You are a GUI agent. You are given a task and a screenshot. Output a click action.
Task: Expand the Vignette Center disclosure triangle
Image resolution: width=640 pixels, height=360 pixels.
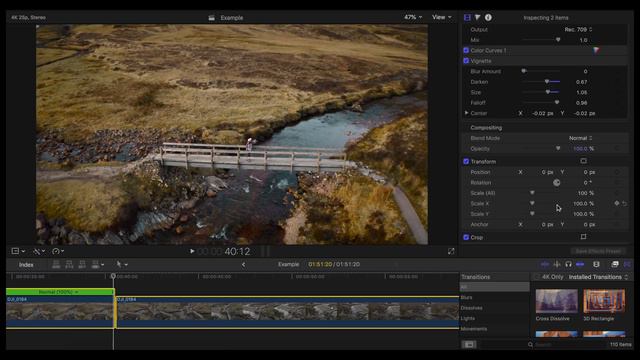(x=466, y=113)
